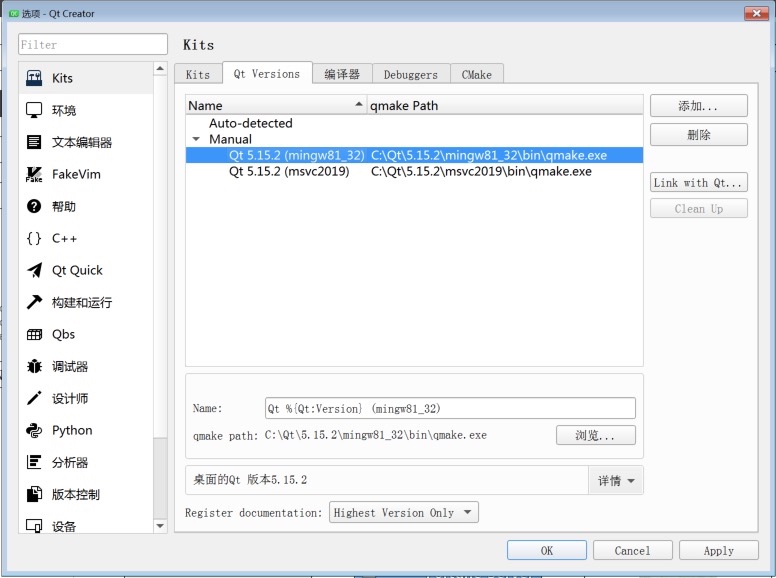Image resolution: width=776 pixels, height=578 pixels.
Task: Open the 设备 device icon
Action: [x=34, y=525]
